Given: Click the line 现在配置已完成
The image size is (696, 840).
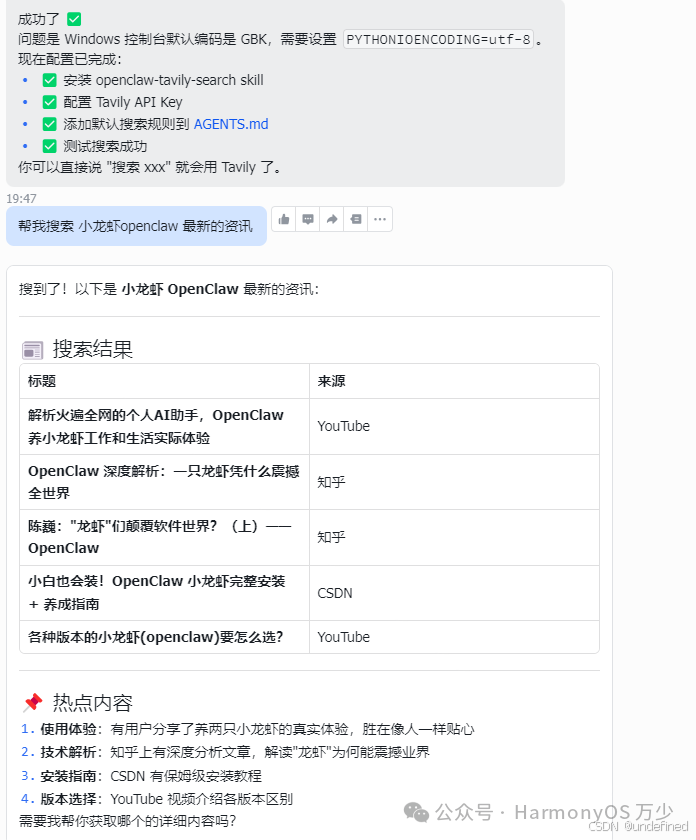Looking at the screenshot, I should click(70, 59).
